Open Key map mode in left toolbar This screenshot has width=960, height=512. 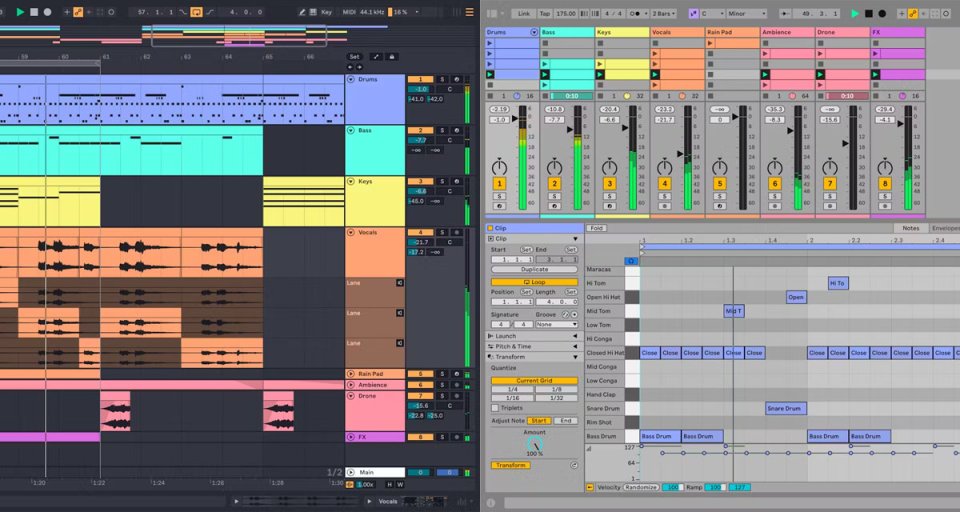[326, 12]
